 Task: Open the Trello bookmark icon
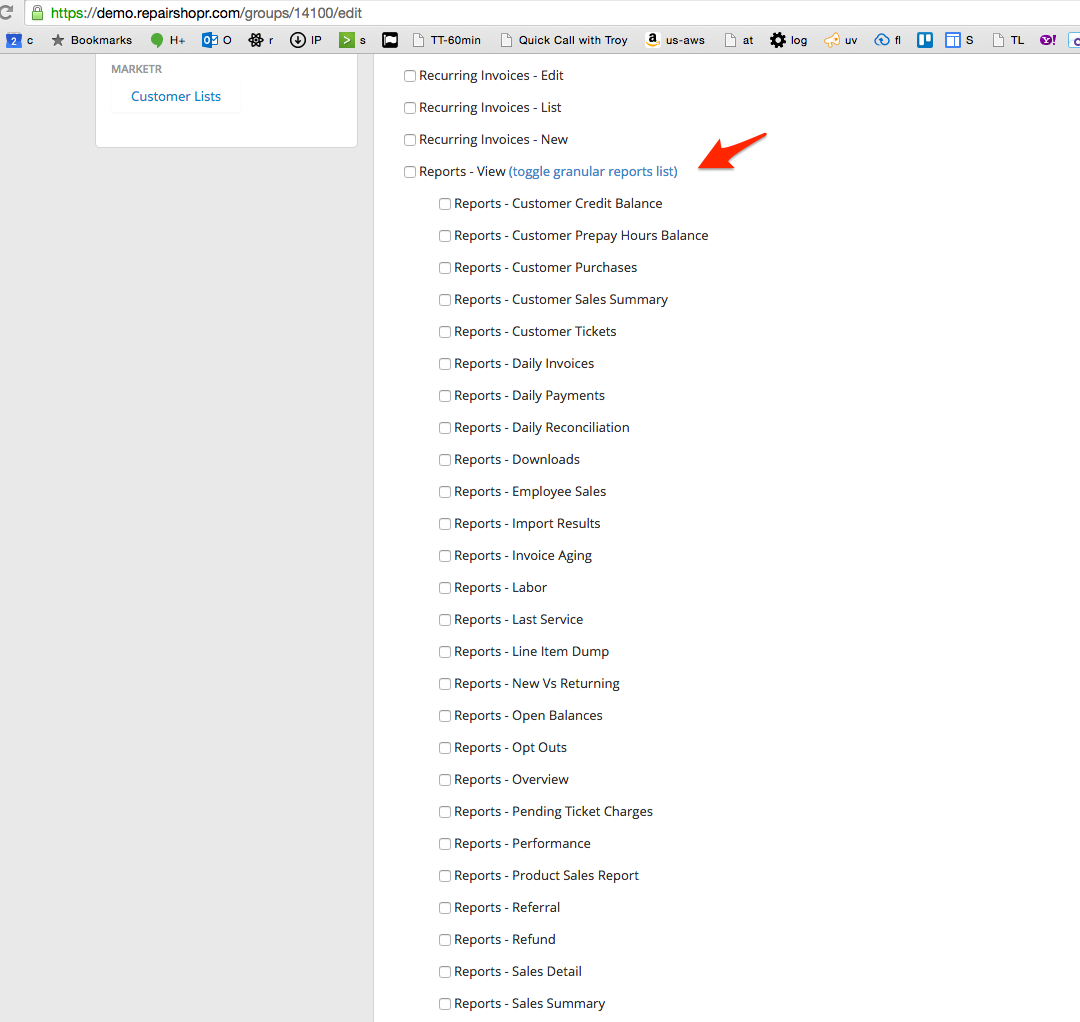click(x=925, y=40)
